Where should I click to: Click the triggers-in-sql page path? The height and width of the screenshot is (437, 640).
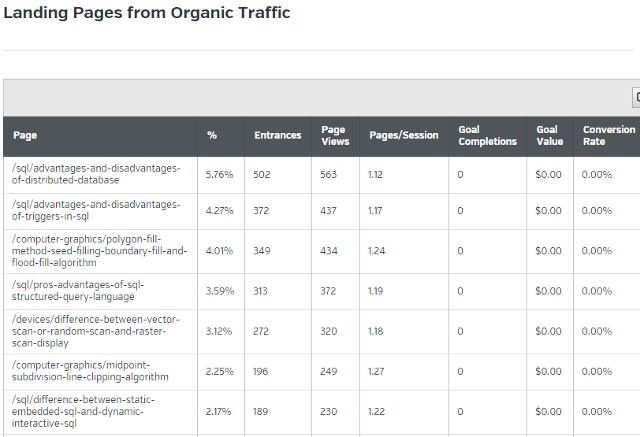click(96, 210)
